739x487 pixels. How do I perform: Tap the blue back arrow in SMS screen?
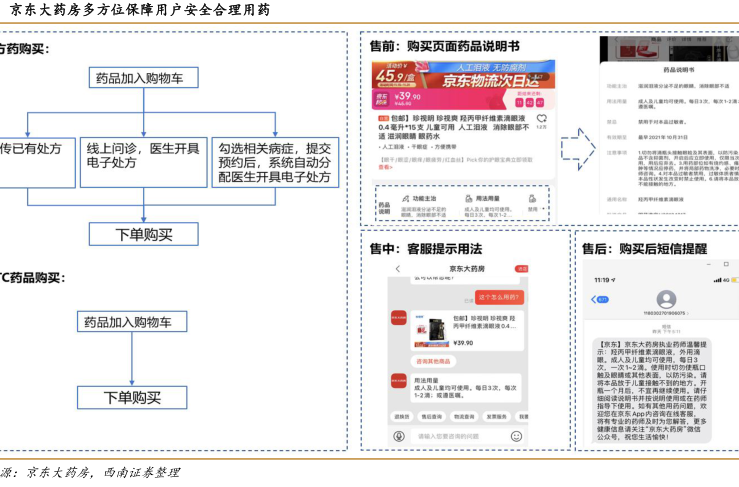tap(594, 298)
